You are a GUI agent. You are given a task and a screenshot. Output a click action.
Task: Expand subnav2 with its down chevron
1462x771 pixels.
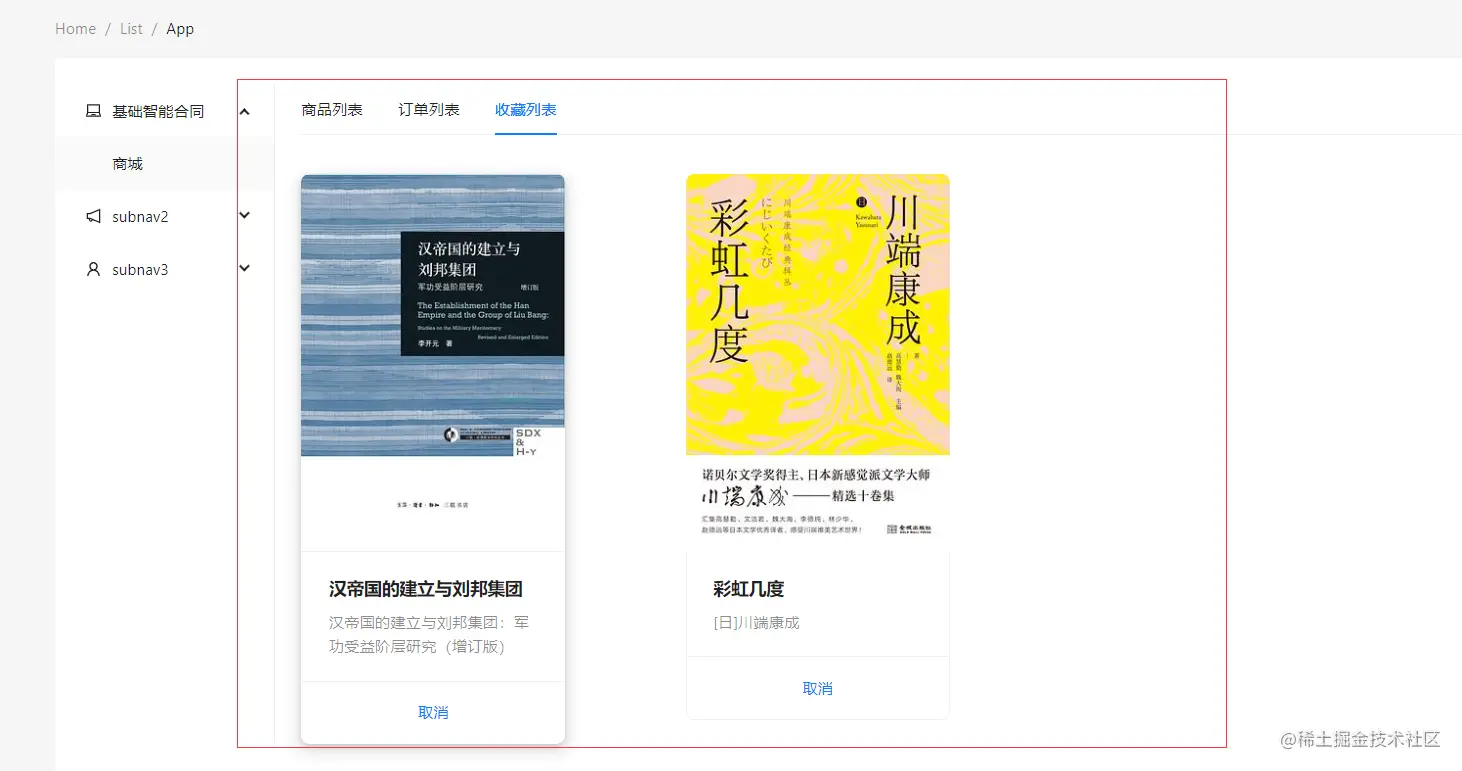[245, 215]
